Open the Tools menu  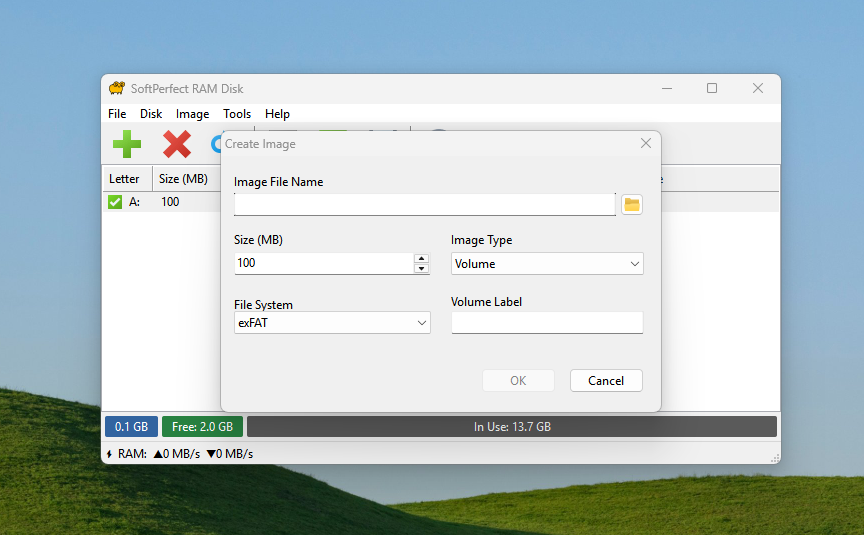tap(237, 114)
